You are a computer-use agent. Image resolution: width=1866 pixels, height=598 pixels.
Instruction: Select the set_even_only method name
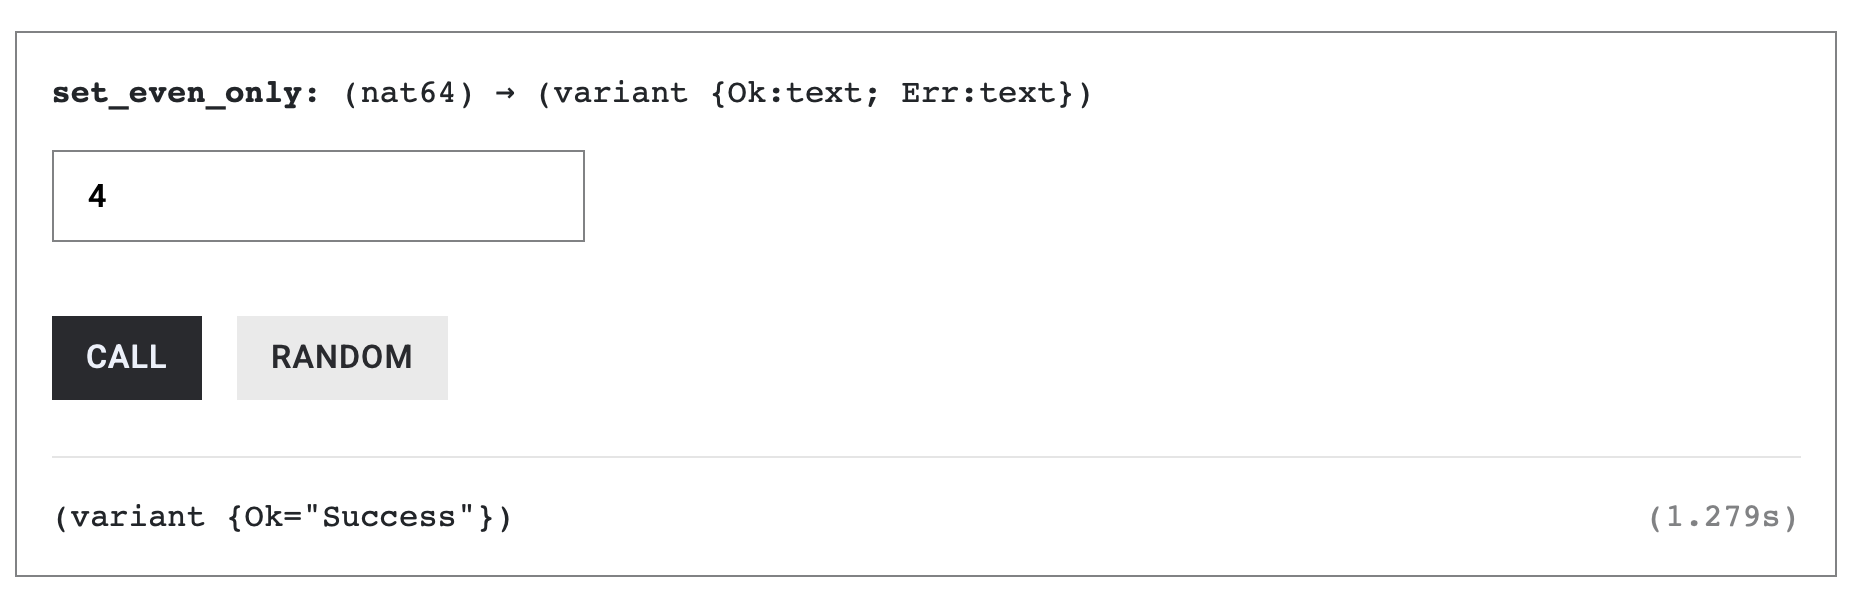(178, 94)
